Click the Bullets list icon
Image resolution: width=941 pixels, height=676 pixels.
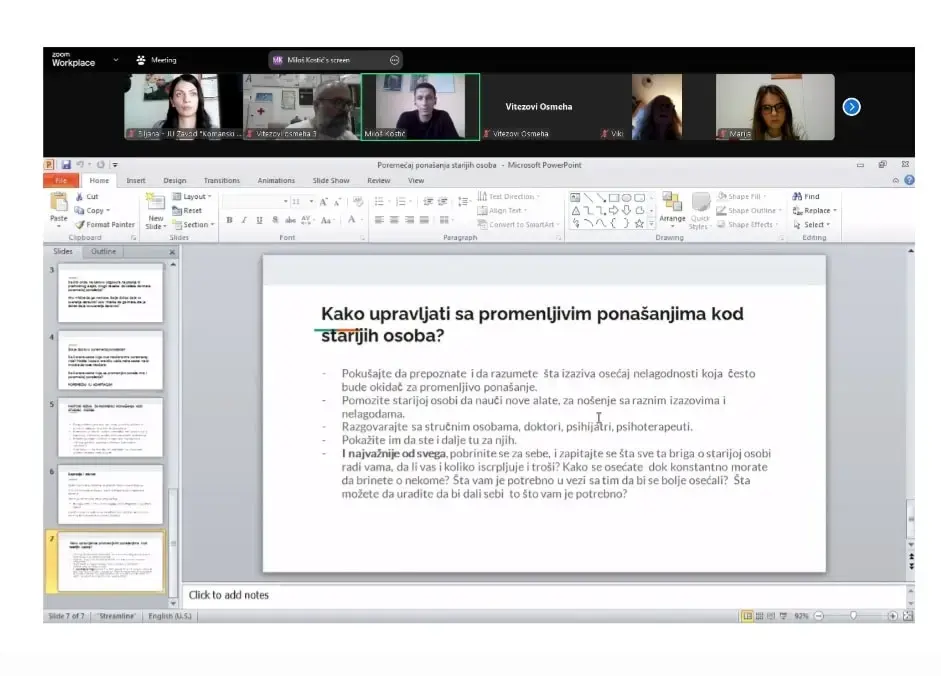coord(379,202)
